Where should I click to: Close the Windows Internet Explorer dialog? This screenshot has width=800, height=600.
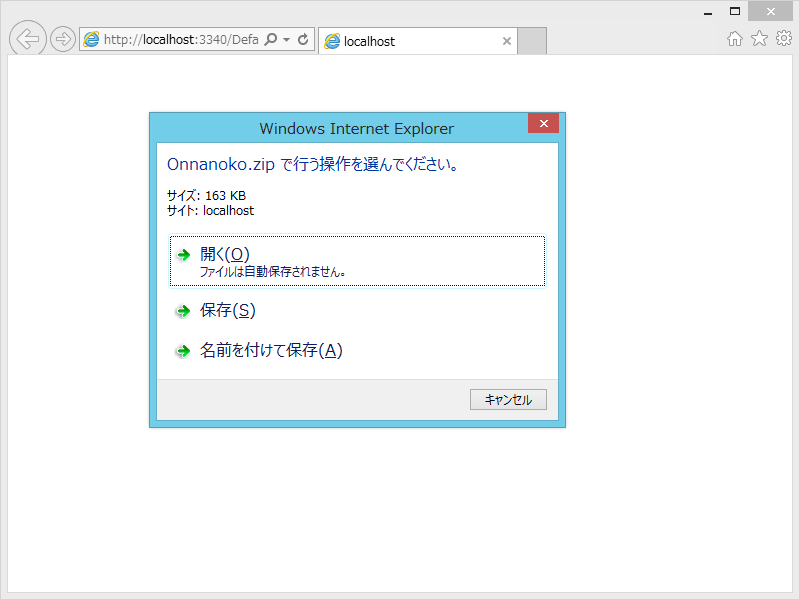(543, 123)
